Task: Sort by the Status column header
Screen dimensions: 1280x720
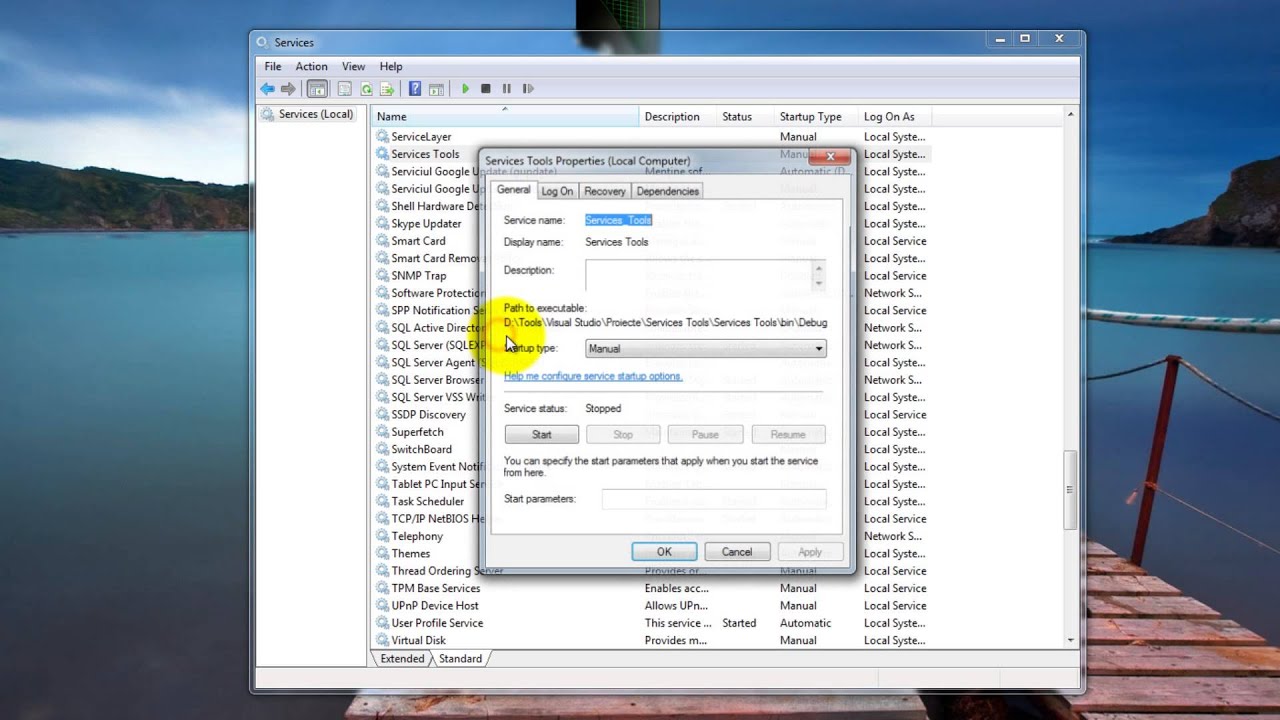Action: pos(745,117)
